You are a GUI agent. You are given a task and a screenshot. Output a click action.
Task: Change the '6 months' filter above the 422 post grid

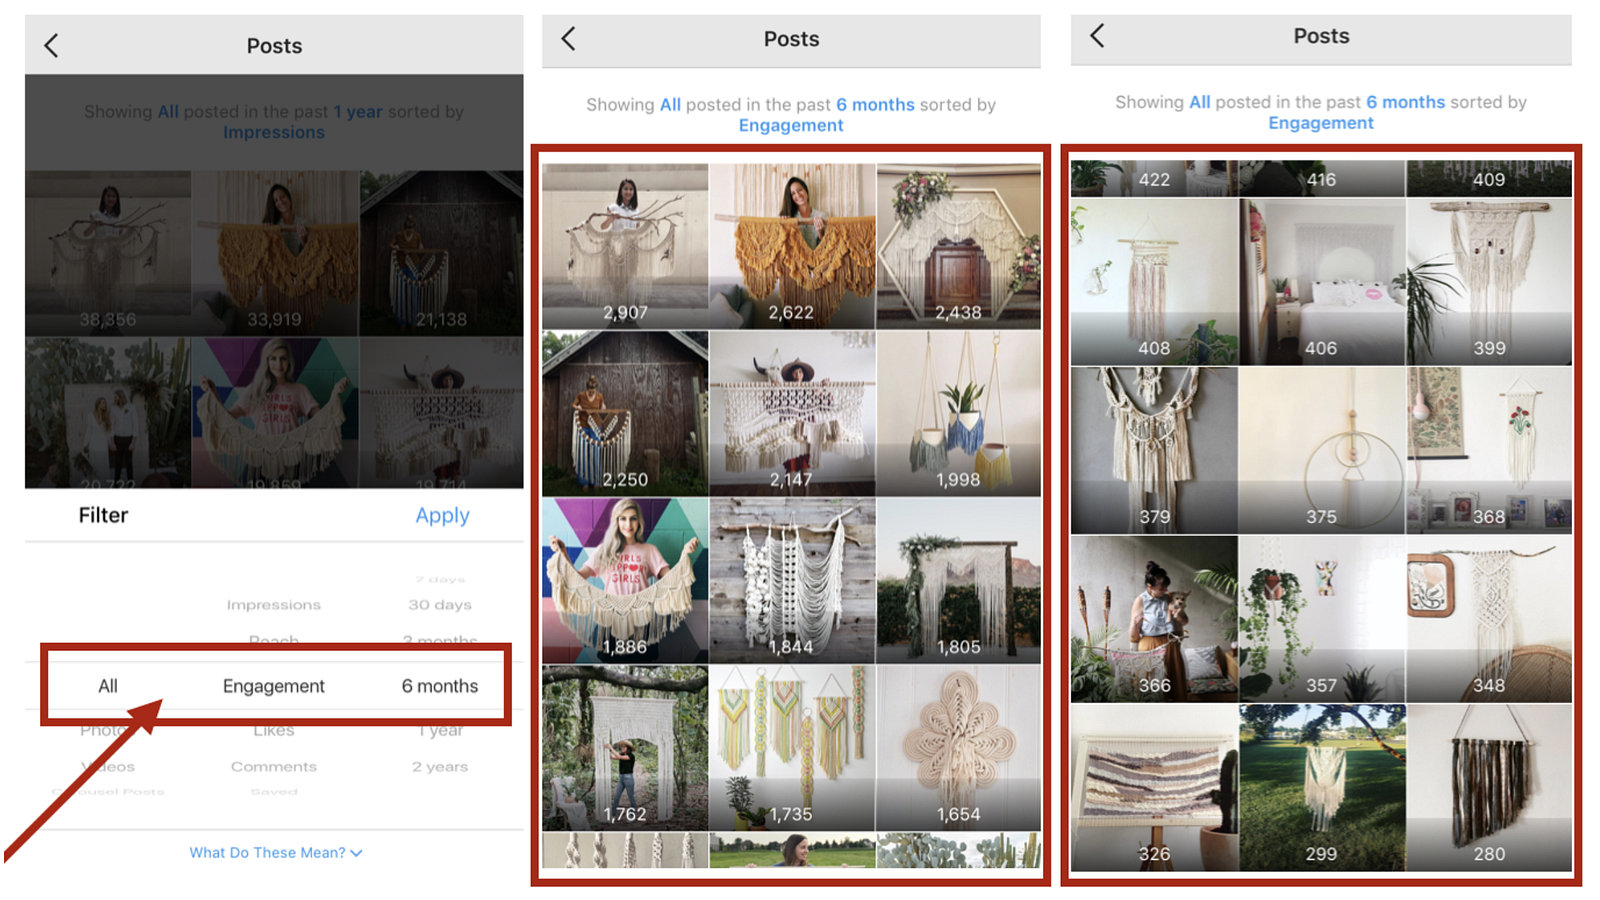pos(1405,102)
